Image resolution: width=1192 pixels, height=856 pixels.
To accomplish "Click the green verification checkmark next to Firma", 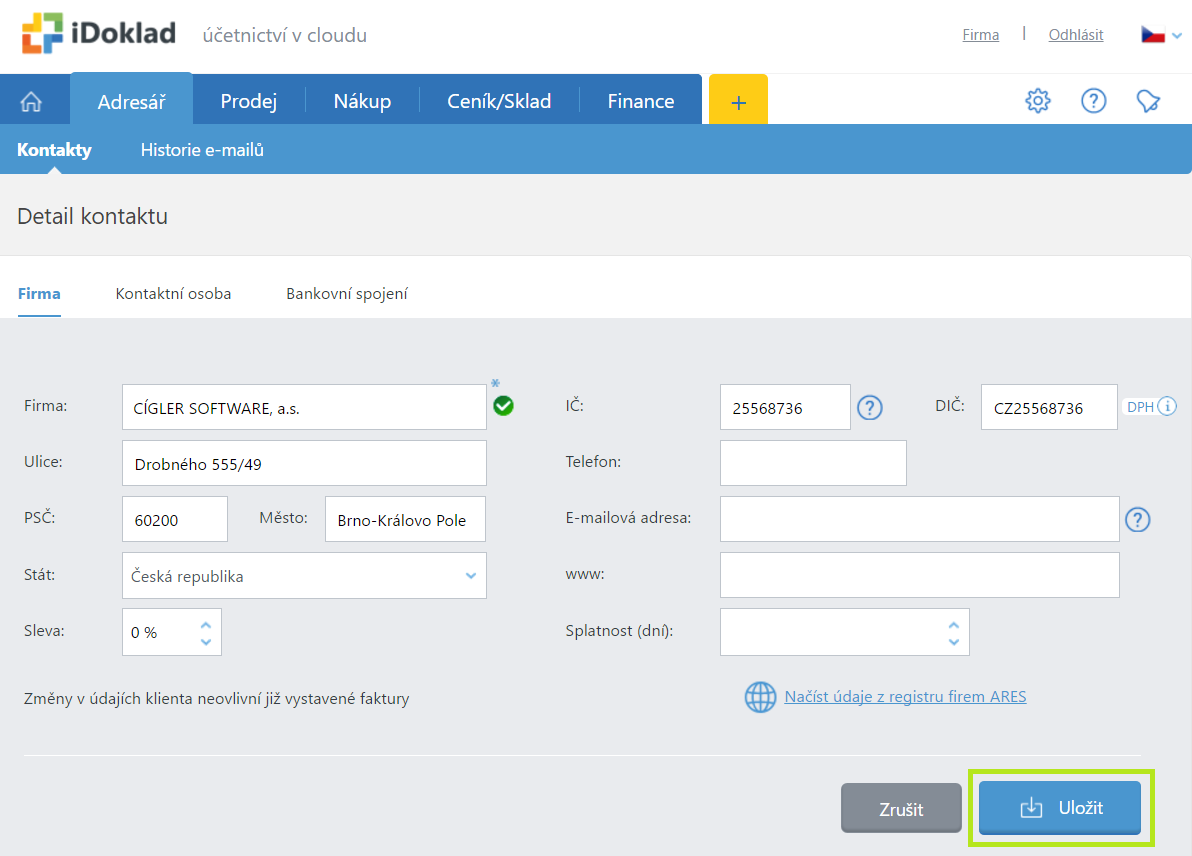I will pos(503,406).
